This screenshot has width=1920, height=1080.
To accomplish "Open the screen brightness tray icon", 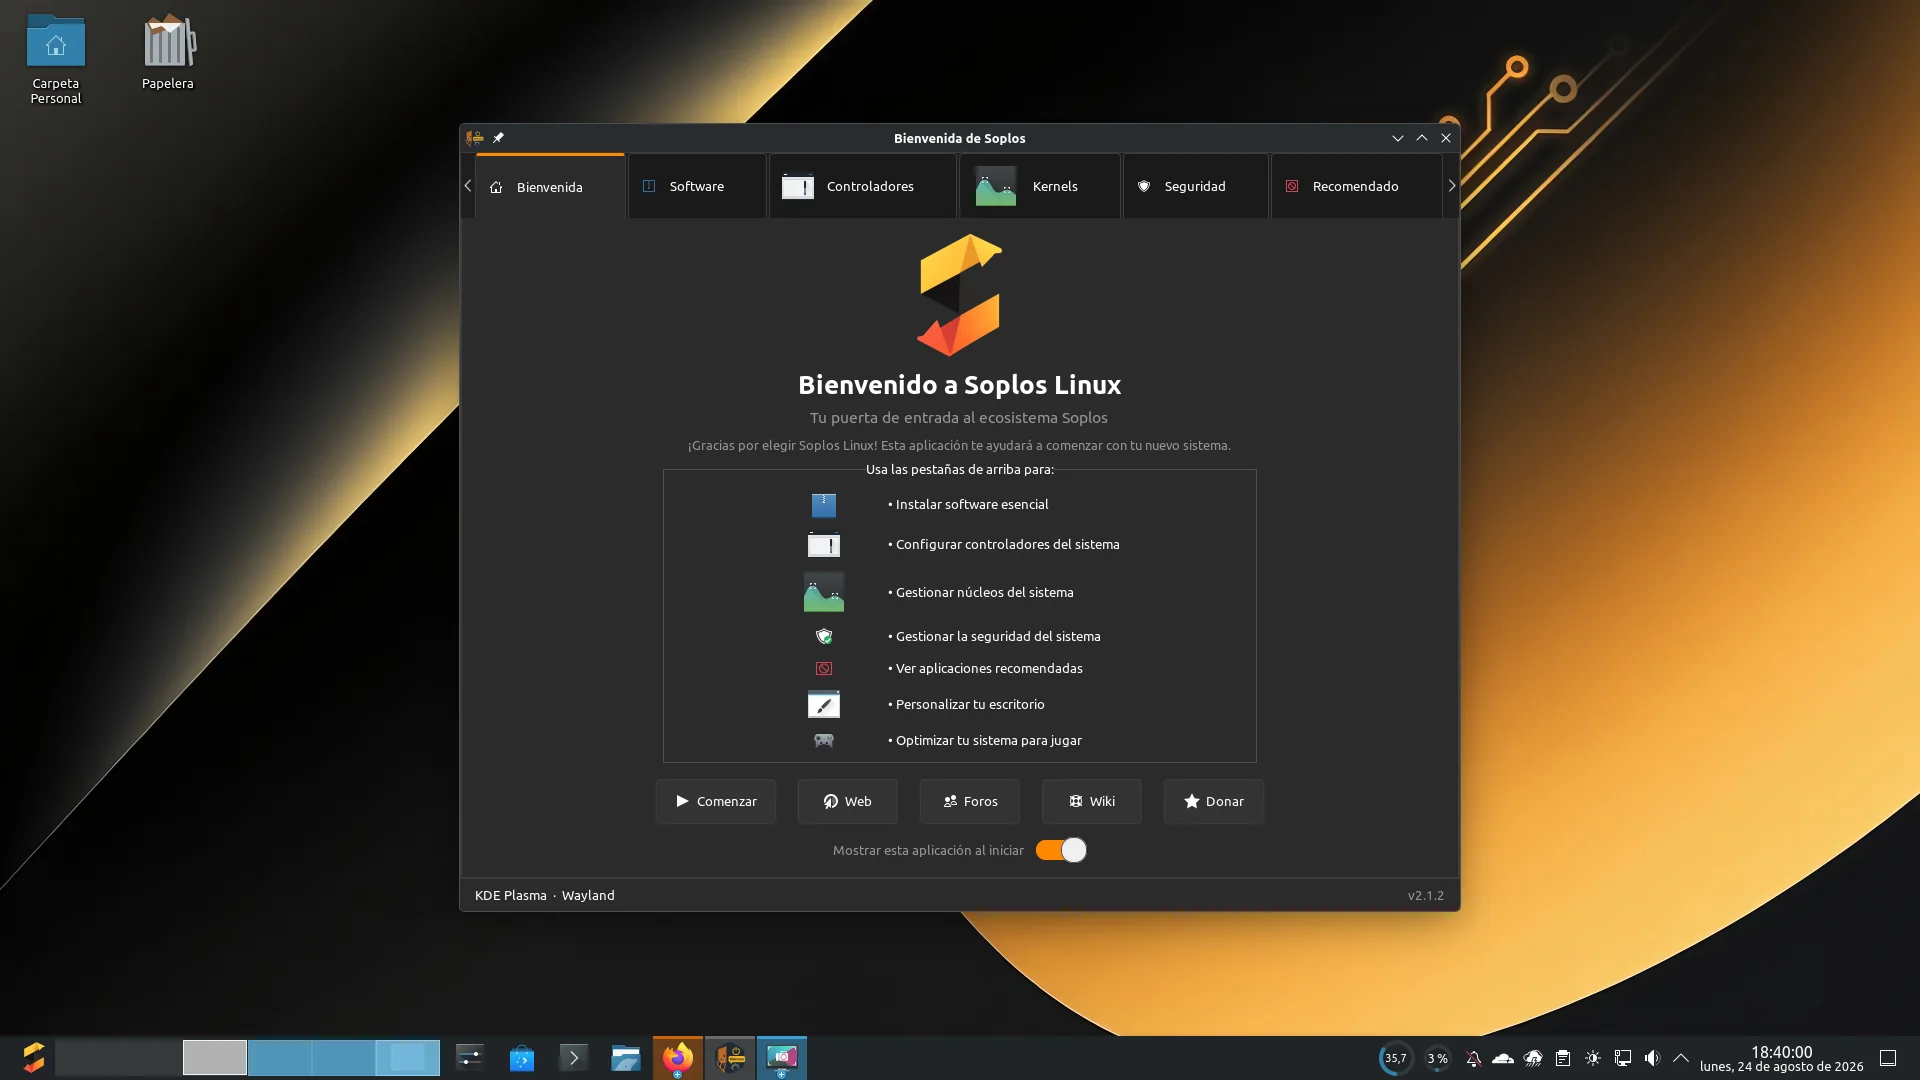I will 1593,1058.
